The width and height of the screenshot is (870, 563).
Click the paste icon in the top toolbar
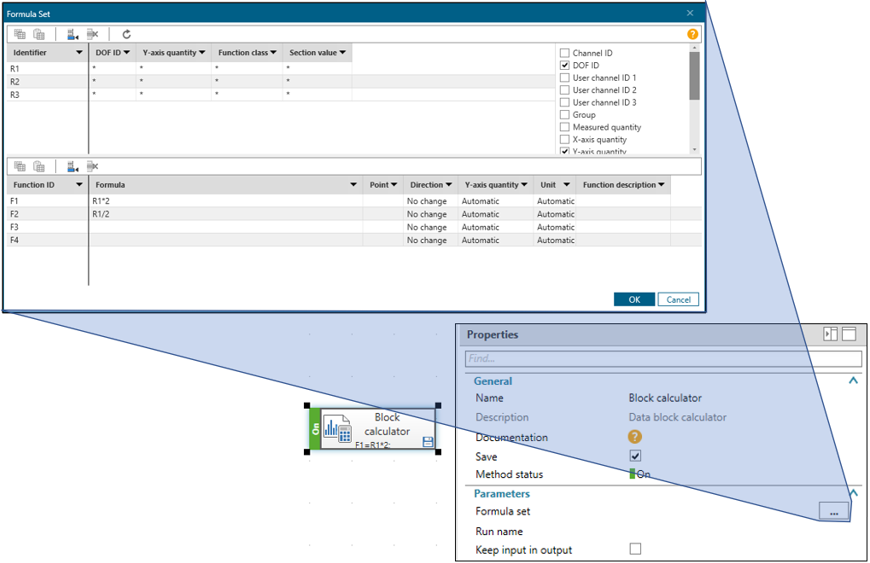[x=40, y=34]
